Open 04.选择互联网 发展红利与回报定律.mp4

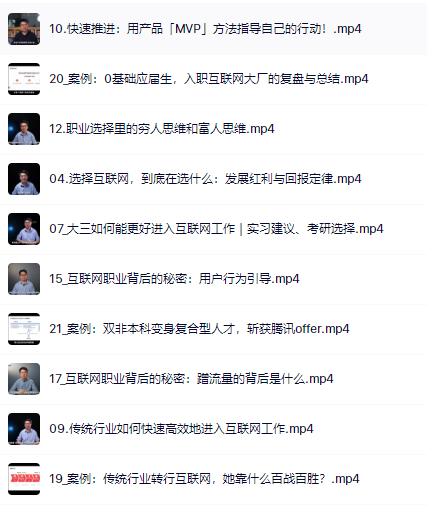[205, 179]
